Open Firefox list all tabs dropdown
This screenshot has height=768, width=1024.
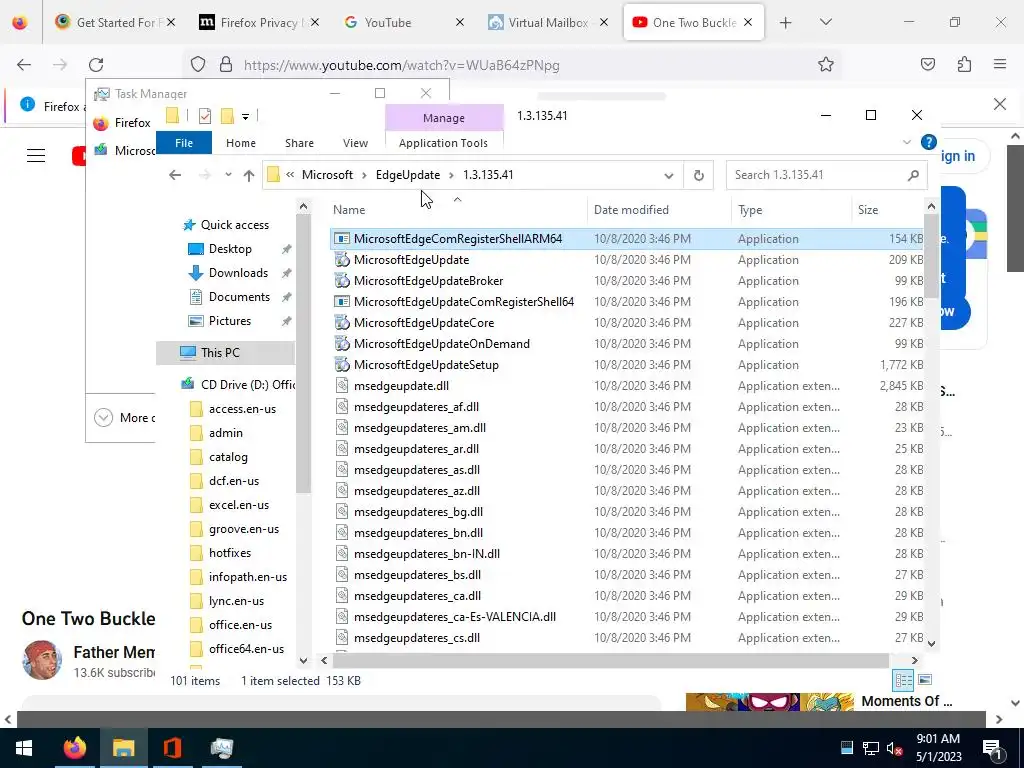825,22
